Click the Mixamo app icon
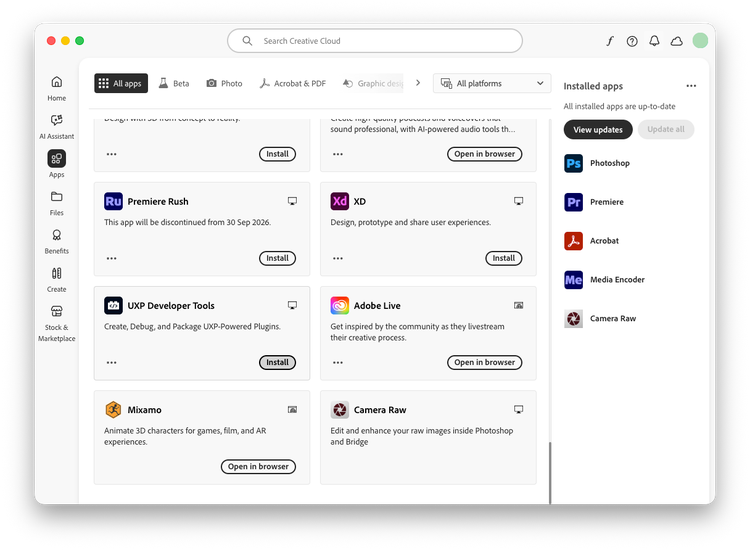The height and width of the screenshot is (550, 750). click(113, 410)
